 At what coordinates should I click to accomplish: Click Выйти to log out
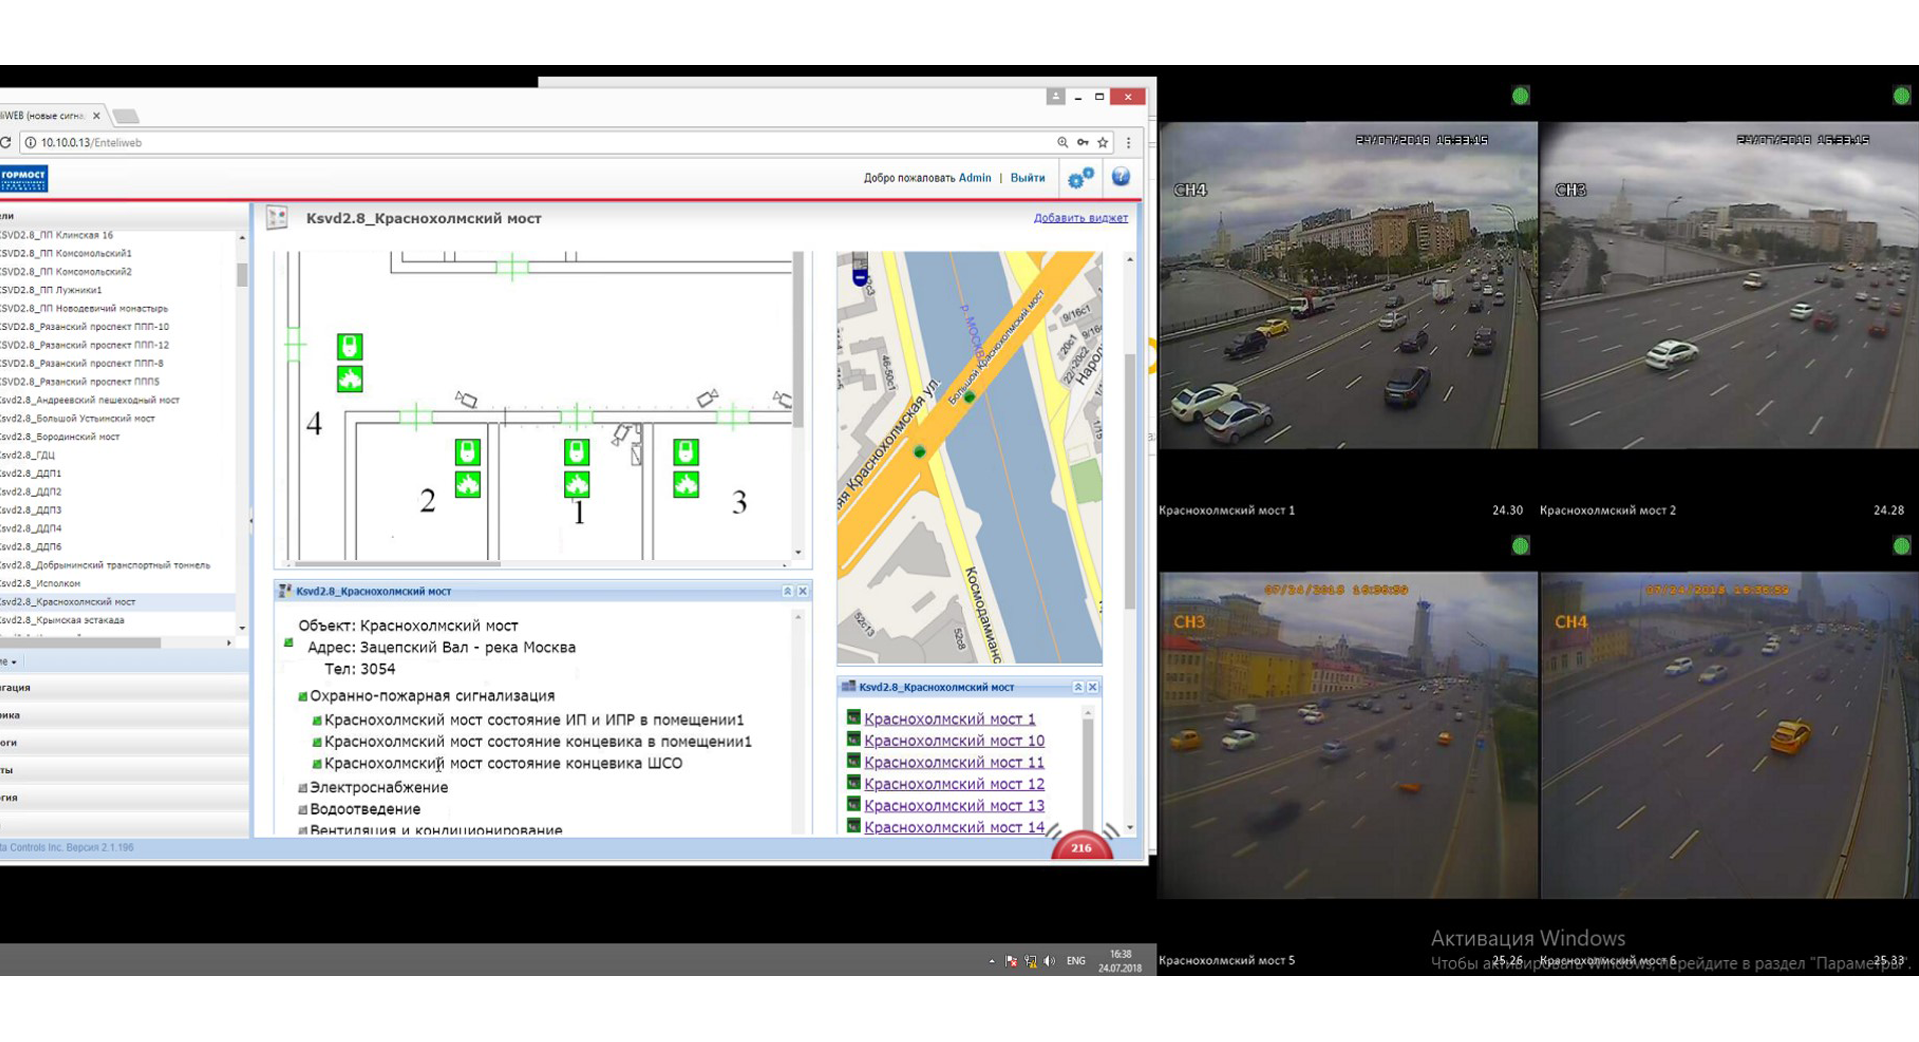click(x=1028, y=178)
